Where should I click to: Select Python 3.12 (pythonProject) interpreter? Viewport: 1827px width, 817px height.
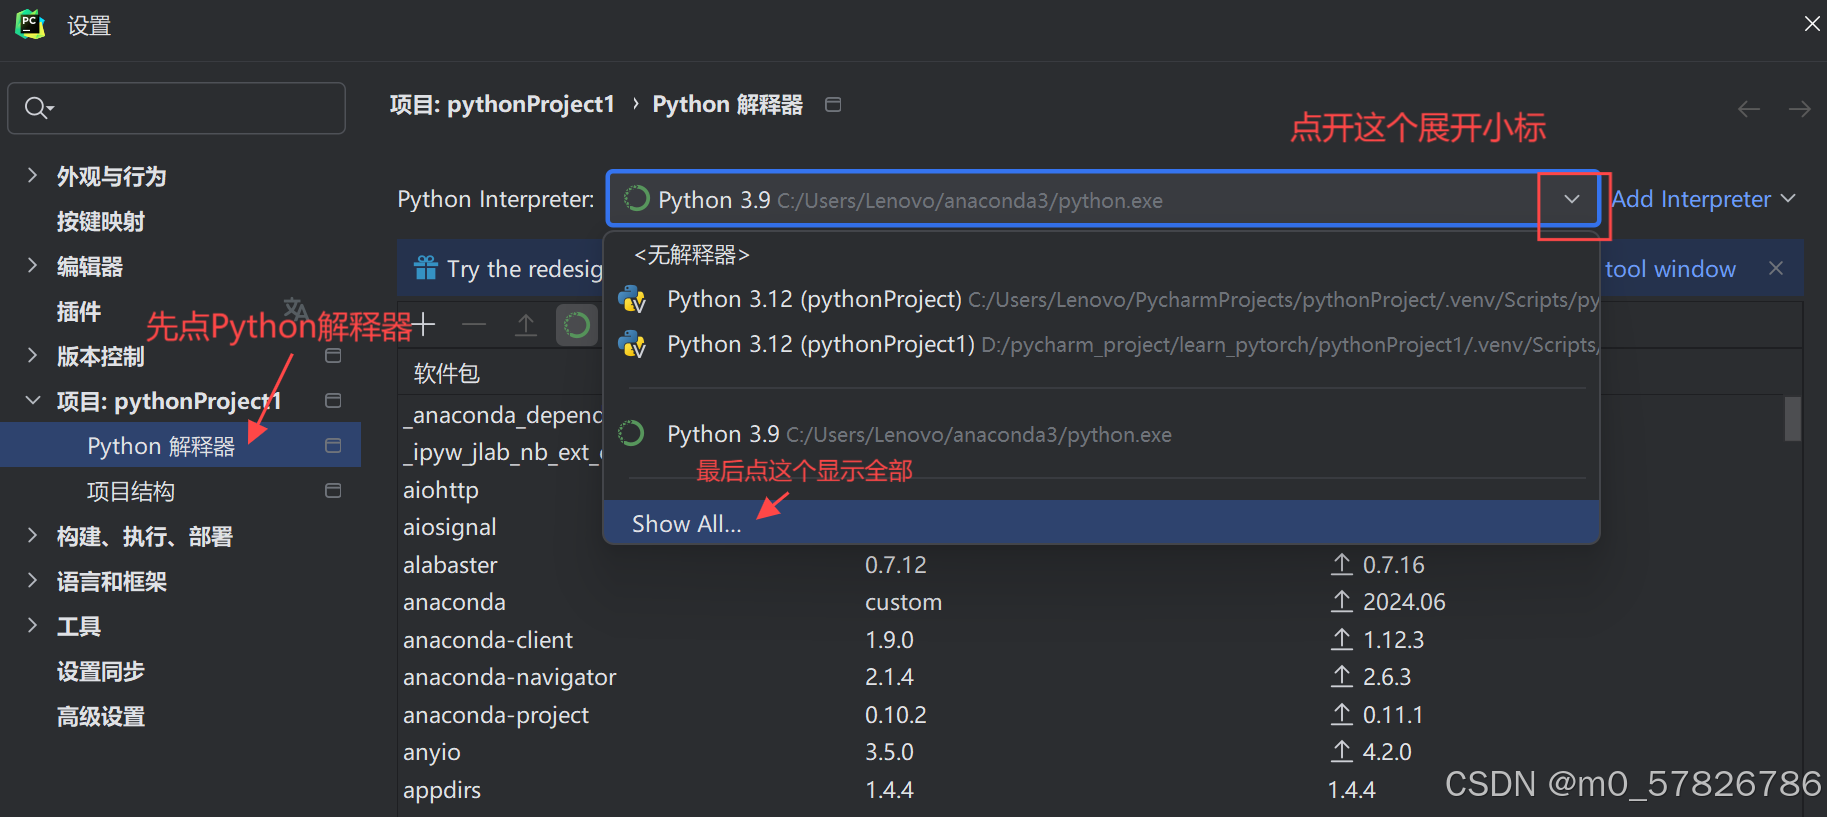tap(1101, 299)
